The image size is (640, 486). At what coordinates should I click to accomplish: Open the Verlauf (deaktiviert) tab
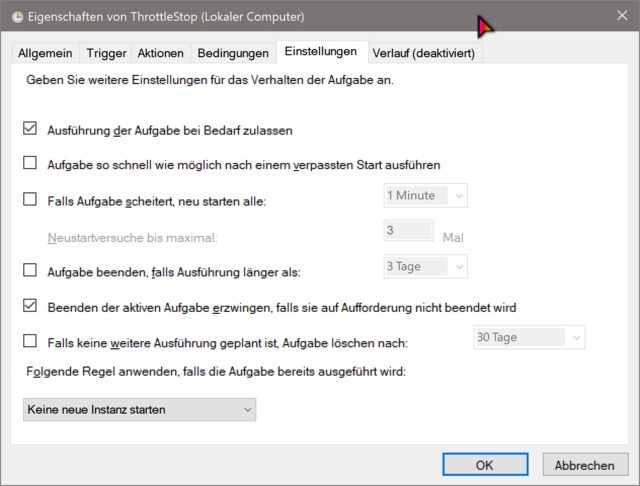(x=424, y=53)
